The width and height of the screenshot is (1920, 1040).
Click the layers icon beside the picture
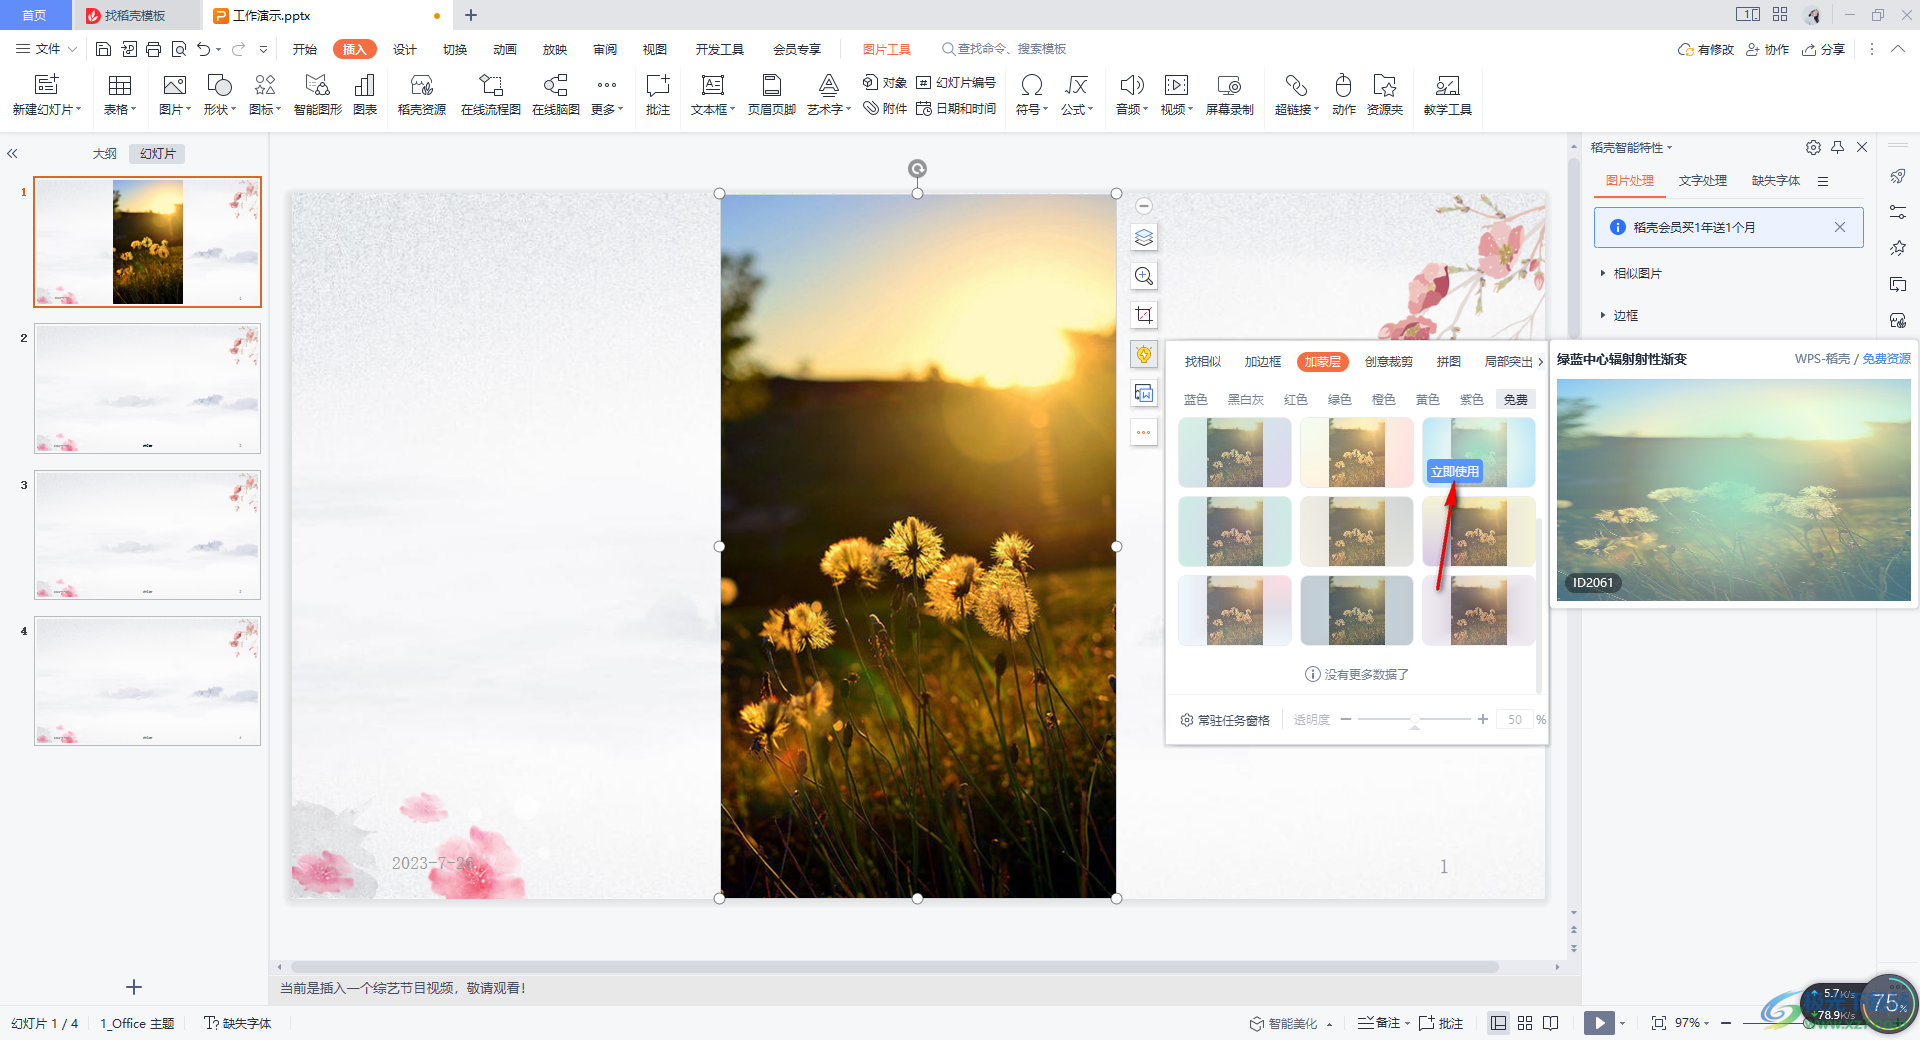pyautogui.click(x=1144, y=238)
